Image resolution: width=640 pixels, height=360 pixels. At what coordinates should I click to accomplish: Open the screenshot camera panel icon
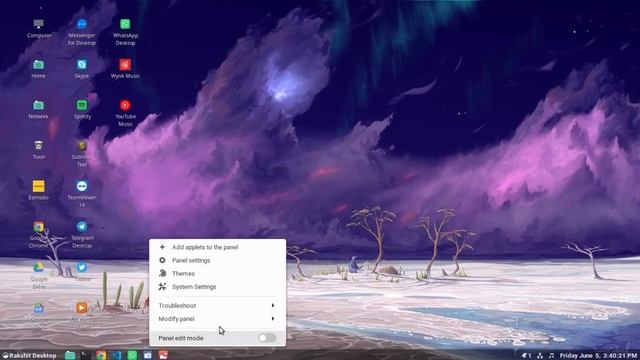point(148,356)
